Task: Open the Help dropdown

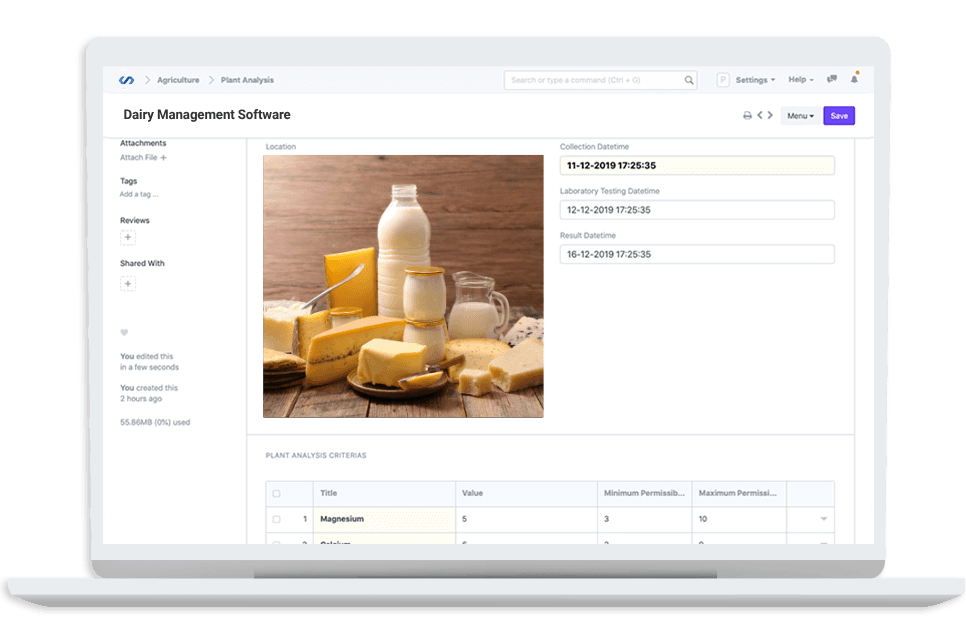Action: (x=798, y=79)
